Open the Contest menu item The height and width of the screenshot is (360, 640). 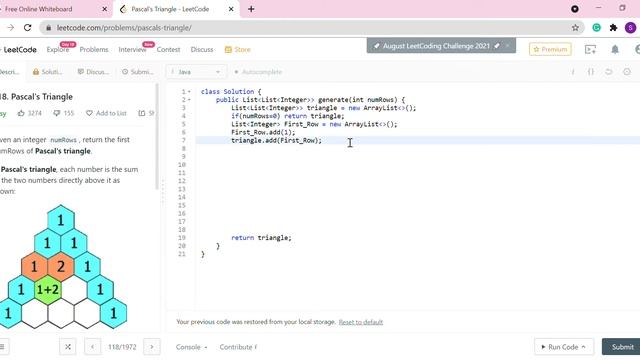point(168,49)
